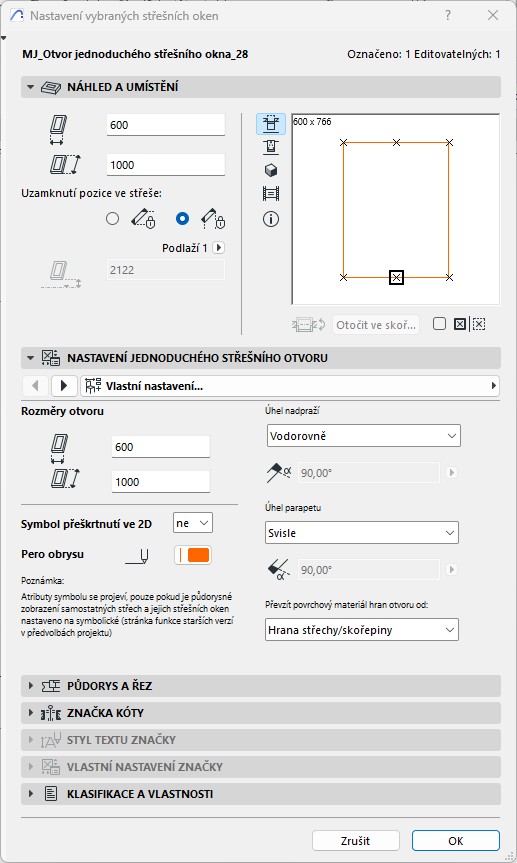Click the help question mark icon
The height and width of the screenshot is (863, 517).
click(x=448, y=15)
